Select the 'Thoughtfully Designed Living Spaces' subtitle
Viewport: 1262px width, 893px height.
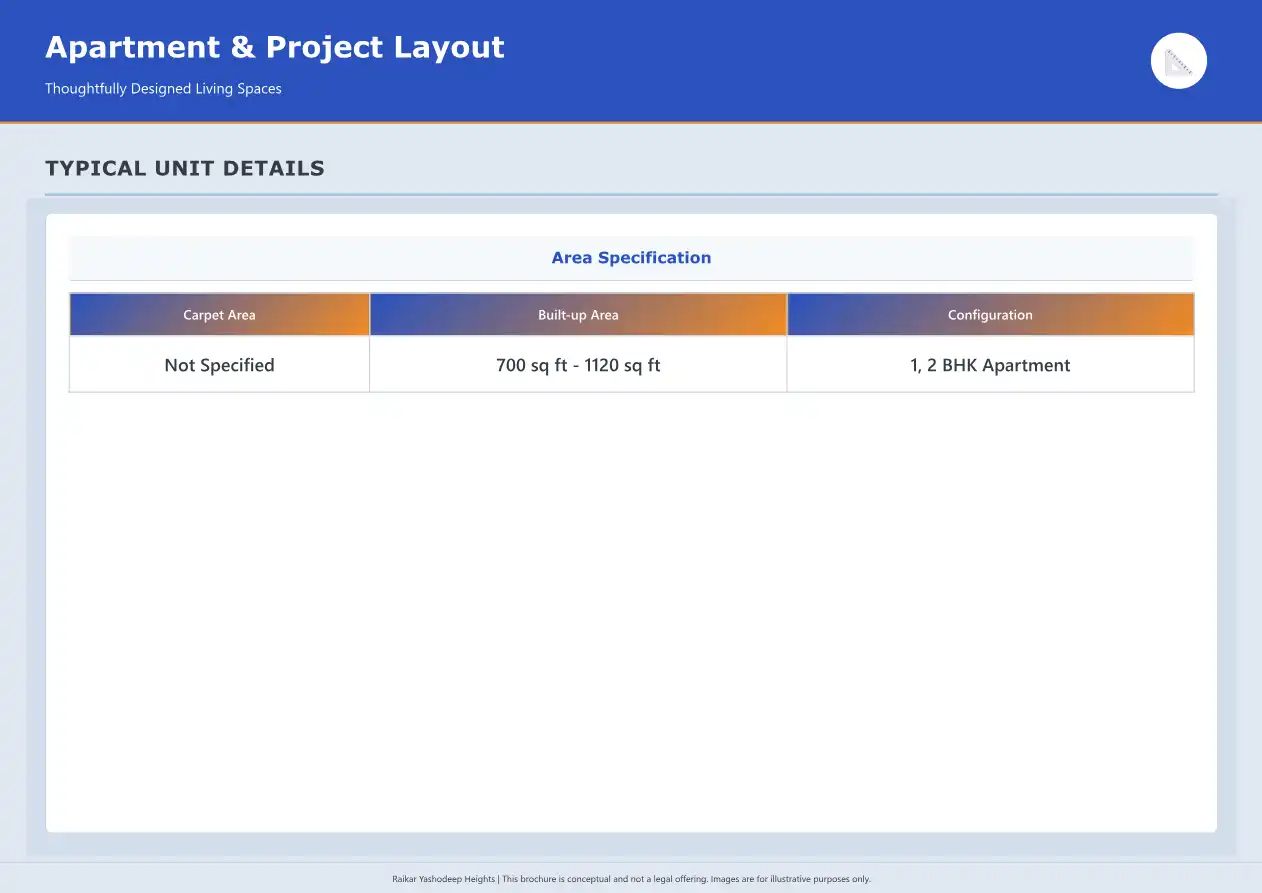tap(163, 89)
